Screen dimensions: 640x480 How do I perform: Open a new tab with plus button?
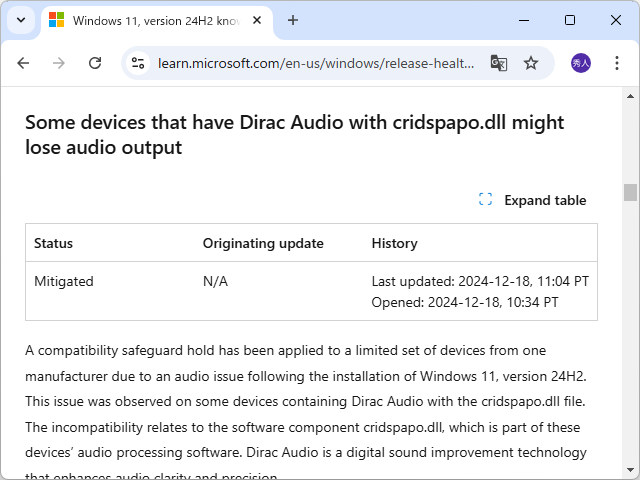point(293,20)
